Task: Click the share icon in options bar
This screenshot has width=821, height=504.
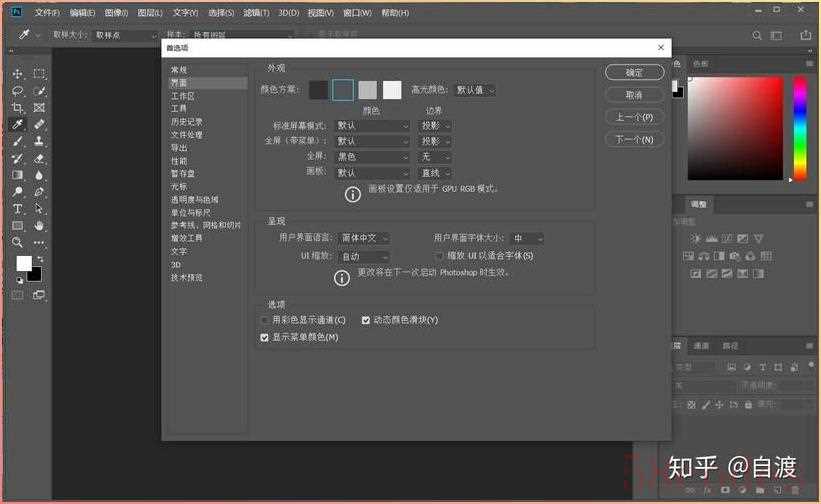Action: coord(805,35)
